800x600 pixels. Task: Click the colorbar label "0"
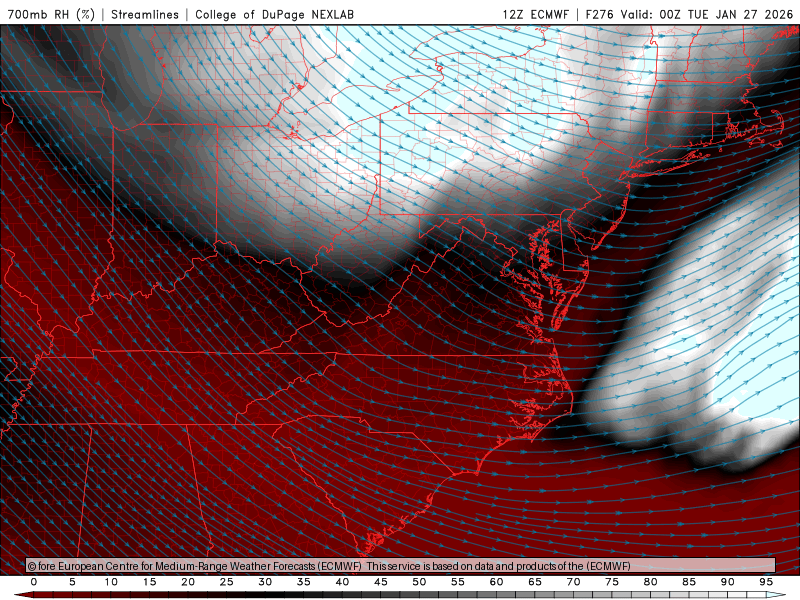(34, 582)
